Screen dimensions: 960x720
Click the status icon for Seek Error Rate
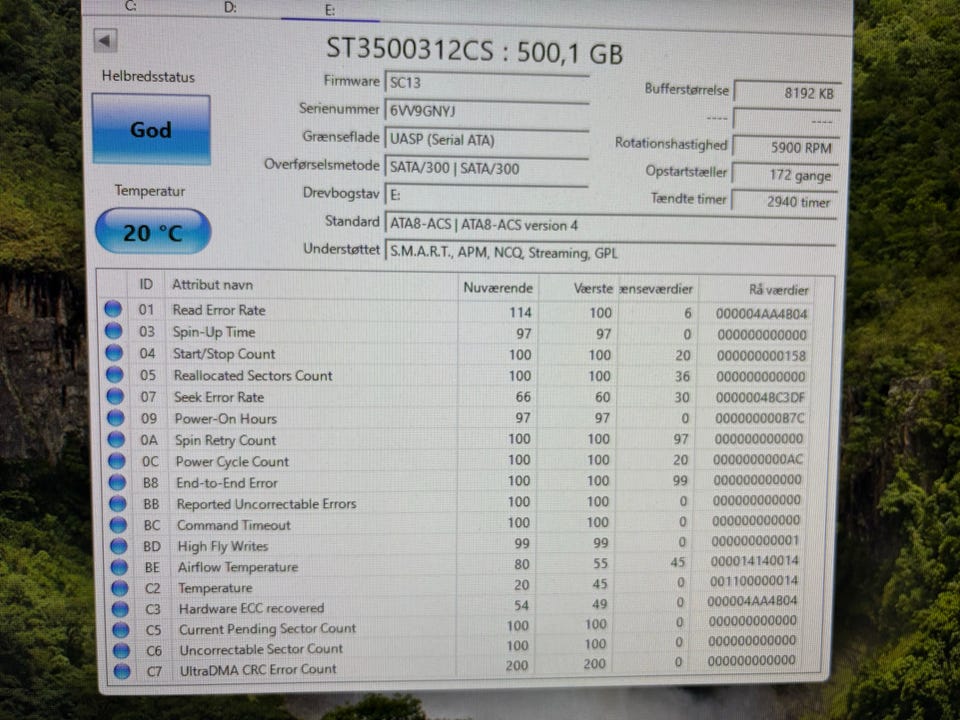click(115, 396)
